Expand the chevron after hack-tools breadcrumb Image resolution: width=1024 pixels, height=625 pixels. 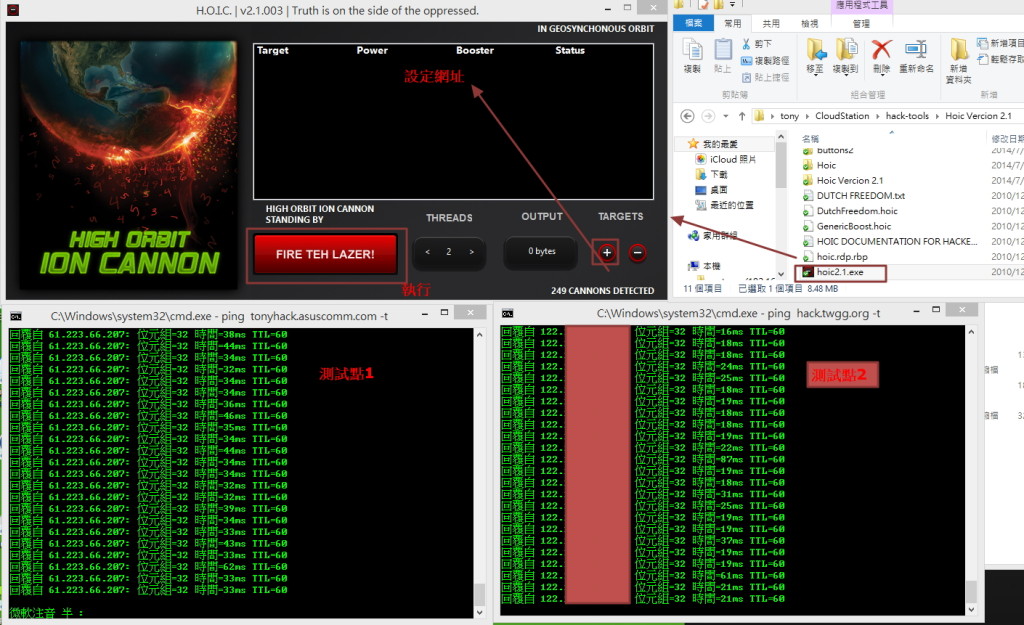(x=937, y=116)
